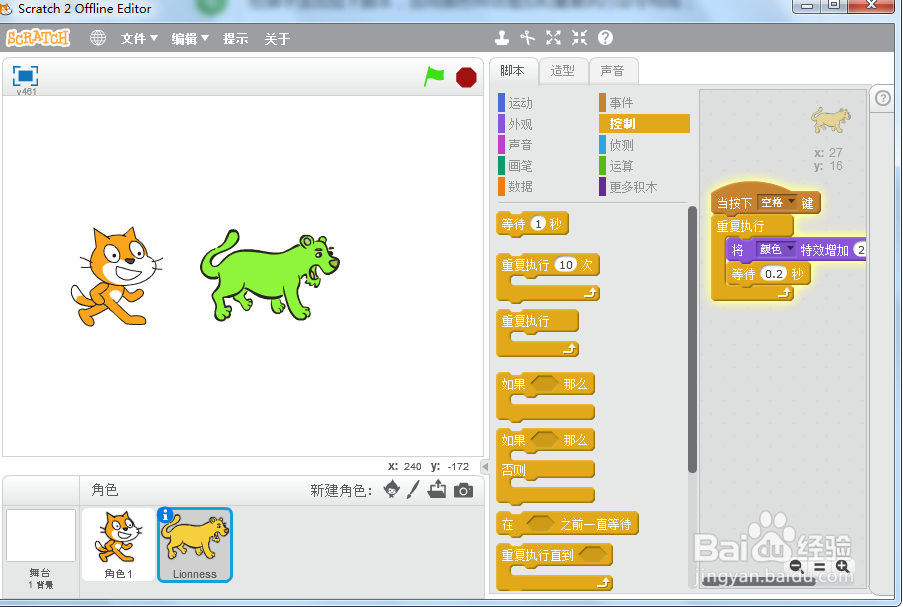
Task: Switch to the 造型 tab
Action: (x=563, y=71)
